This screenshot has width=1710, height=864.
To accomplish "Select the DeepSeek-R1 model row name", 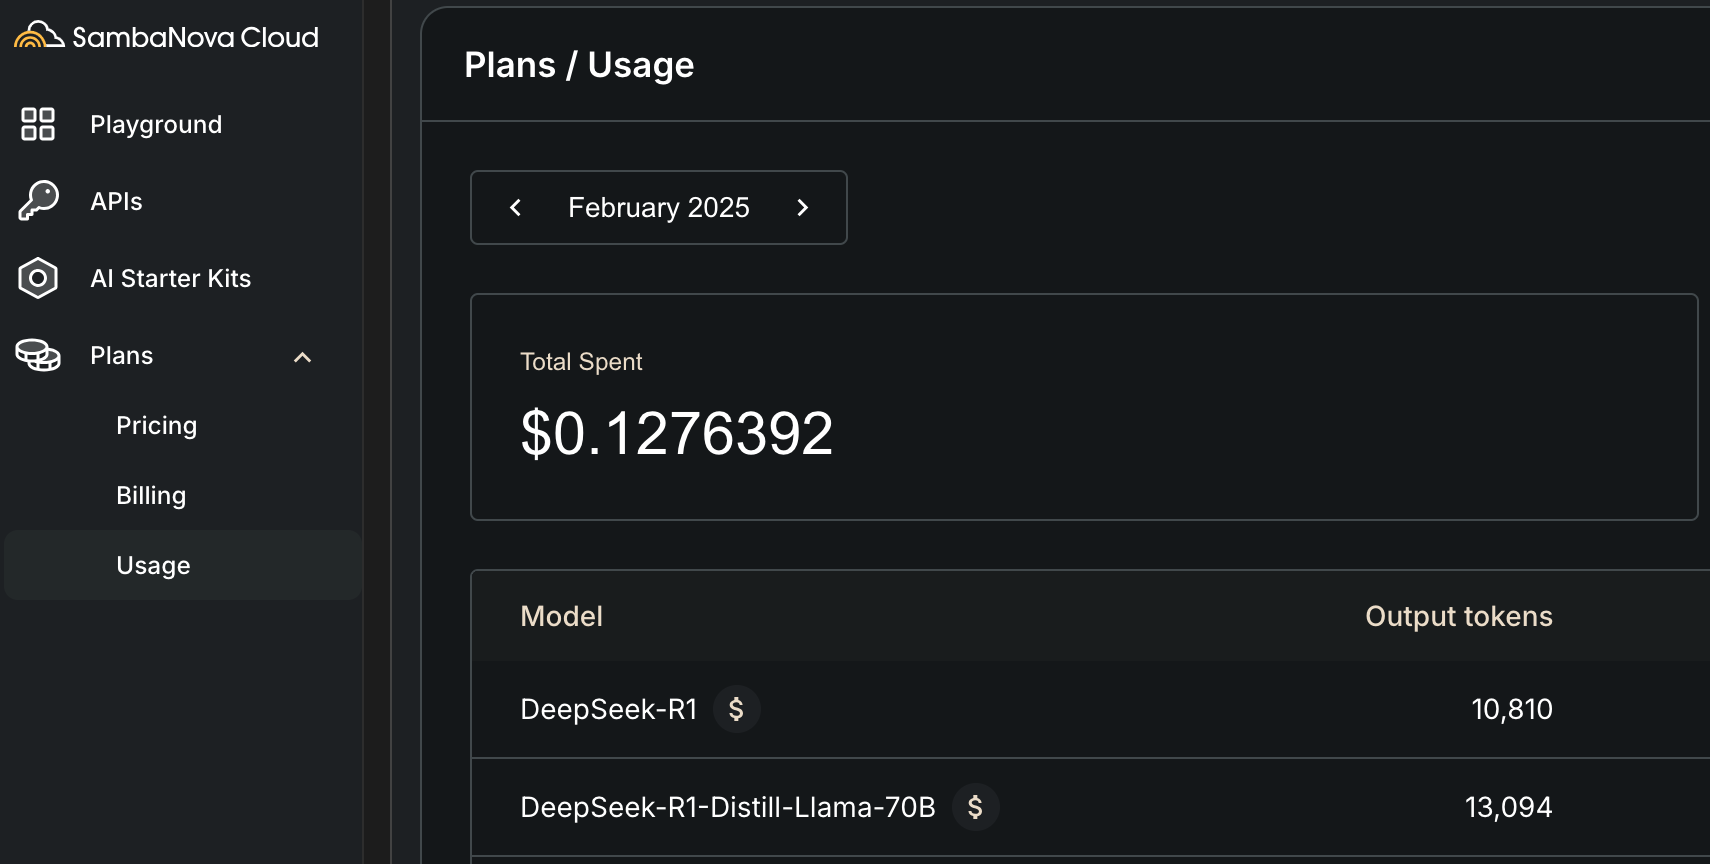I will tap(609, 709).
